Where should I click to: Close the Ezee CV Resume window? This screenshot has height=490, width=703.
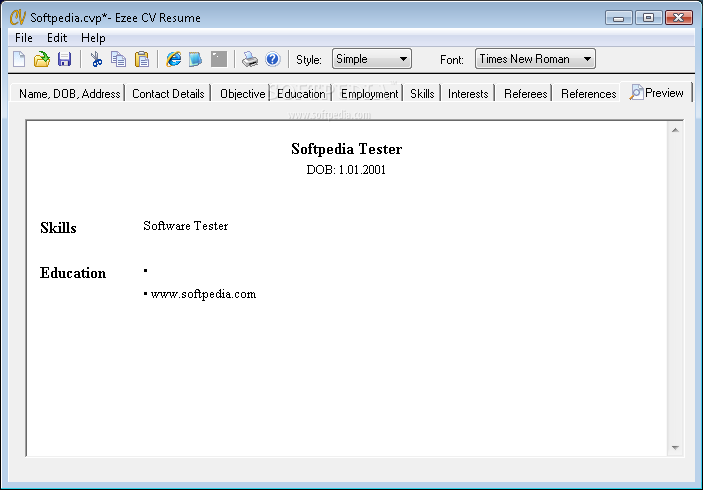[679, 17]
